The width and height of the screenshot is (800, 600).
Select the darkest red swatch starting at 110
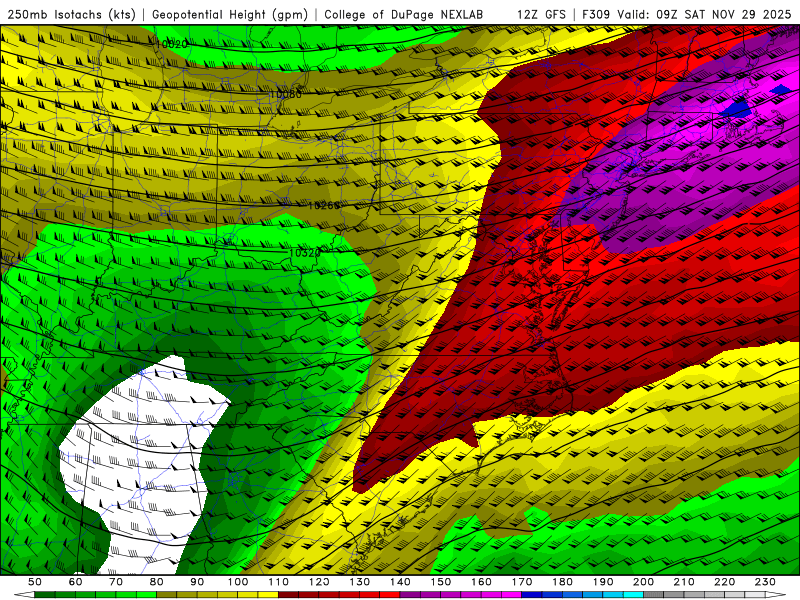(x=288, y=595)
